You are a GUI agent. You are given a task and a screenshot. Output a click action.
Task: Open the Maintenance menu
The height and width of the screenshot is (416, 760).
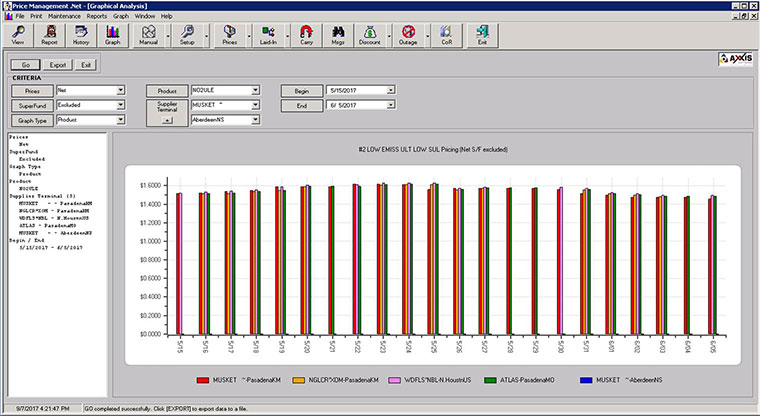coord(64,16)
